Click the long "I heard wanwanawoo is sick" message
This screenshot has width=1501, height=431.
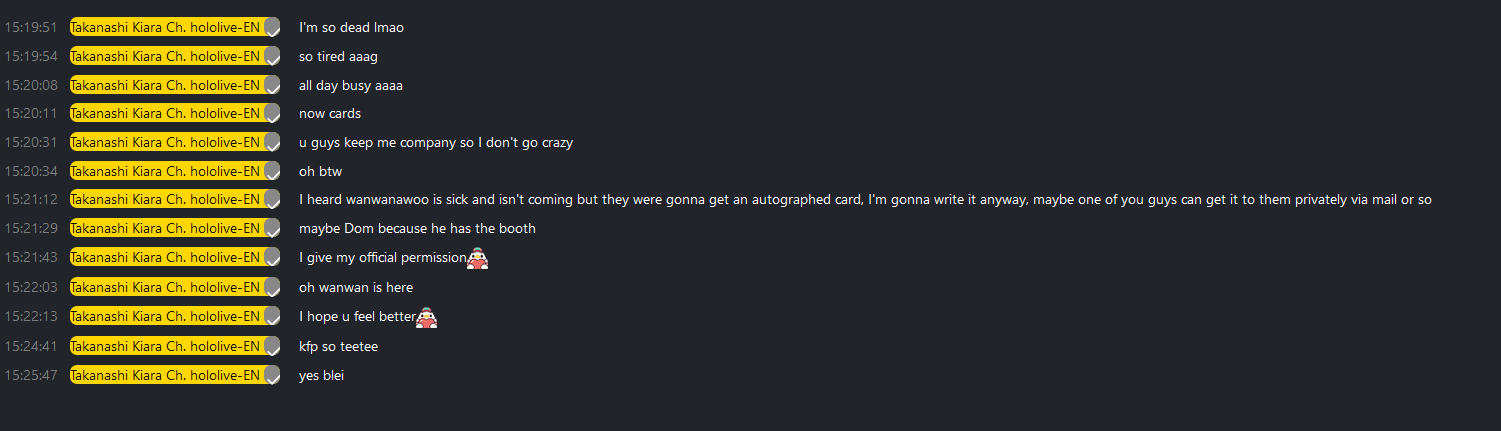coord(865,200)
